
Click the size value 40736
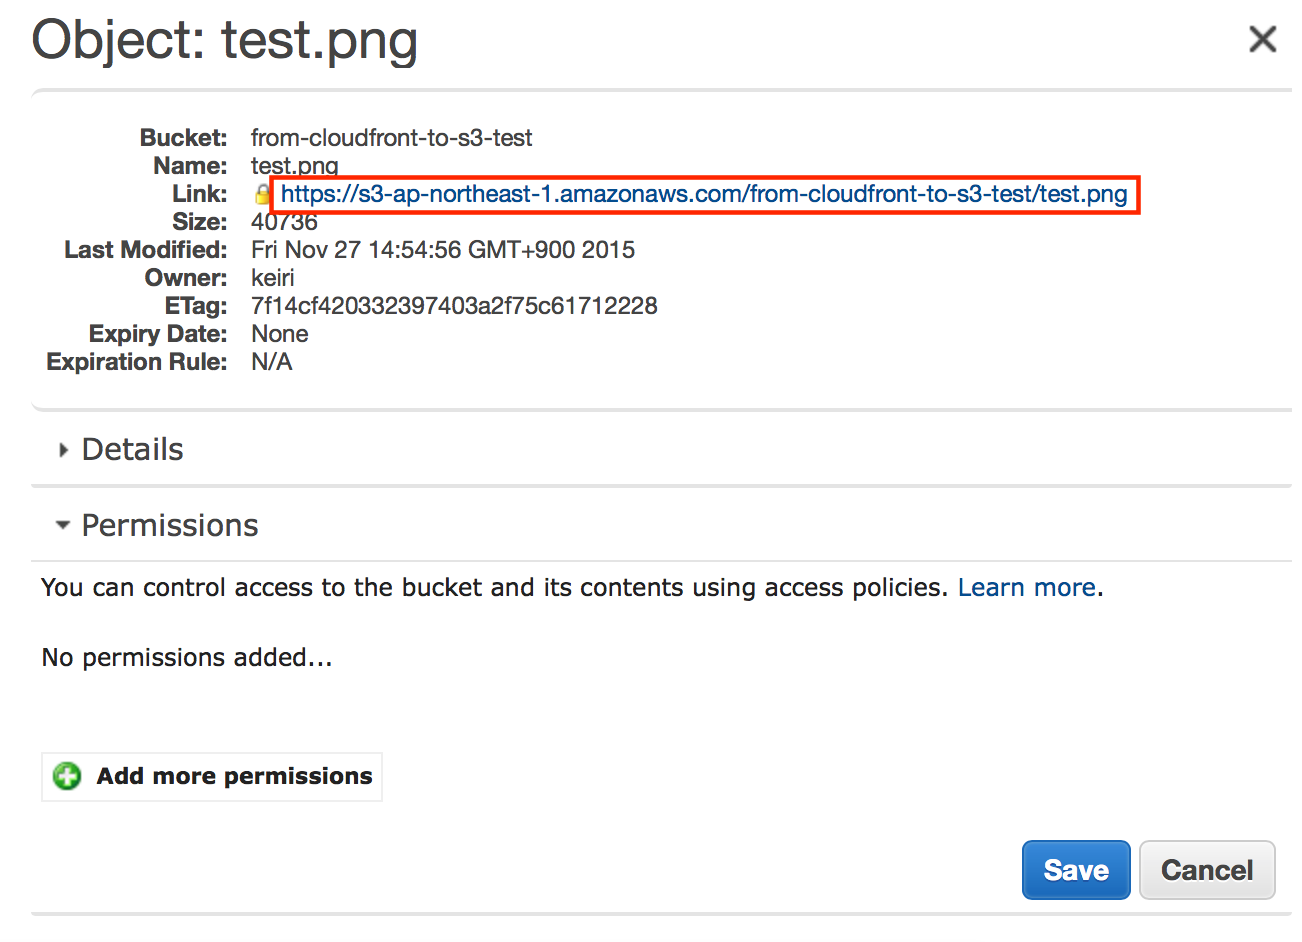(284, 222)
